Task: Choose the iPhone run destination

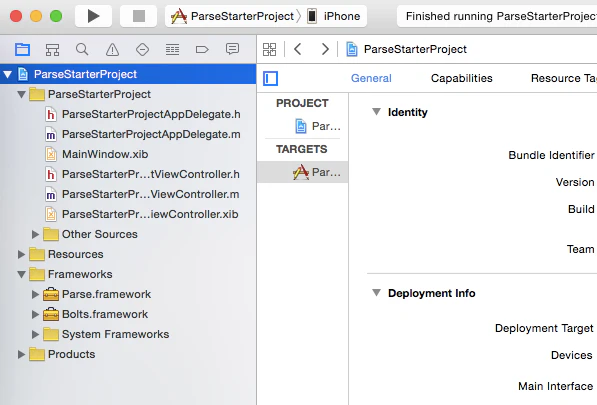Action: point(334,16)
